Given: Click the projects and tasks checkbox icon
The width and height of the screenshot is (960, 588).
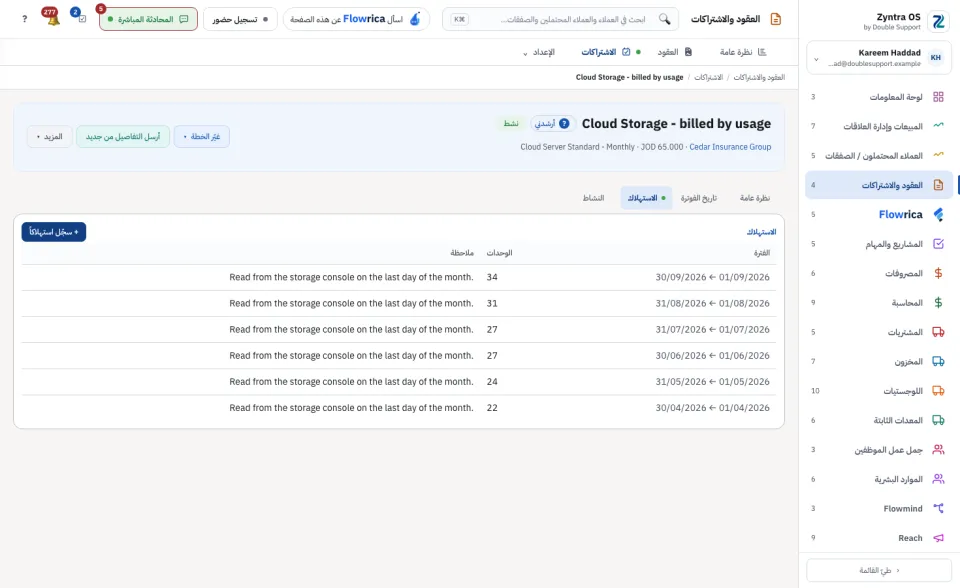Looking at the screenshot, I should (x=938, y=244).
